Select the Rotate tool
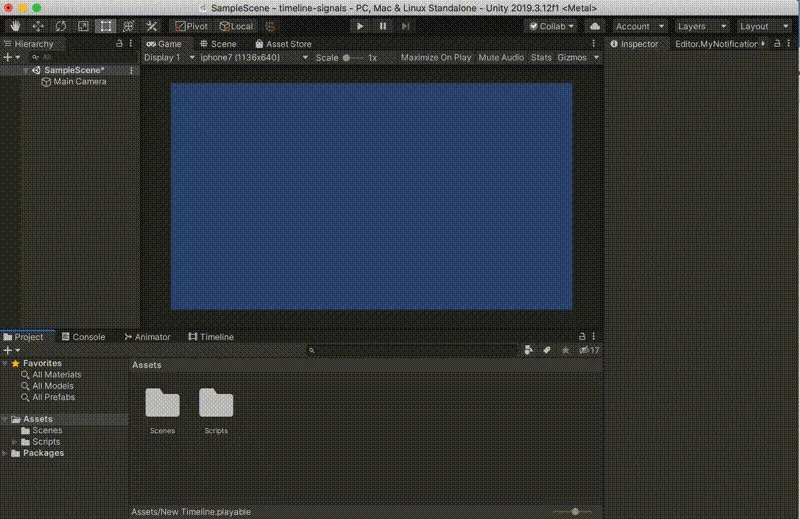This screenshot has width=800, height=519. click(x=61, y=26)
